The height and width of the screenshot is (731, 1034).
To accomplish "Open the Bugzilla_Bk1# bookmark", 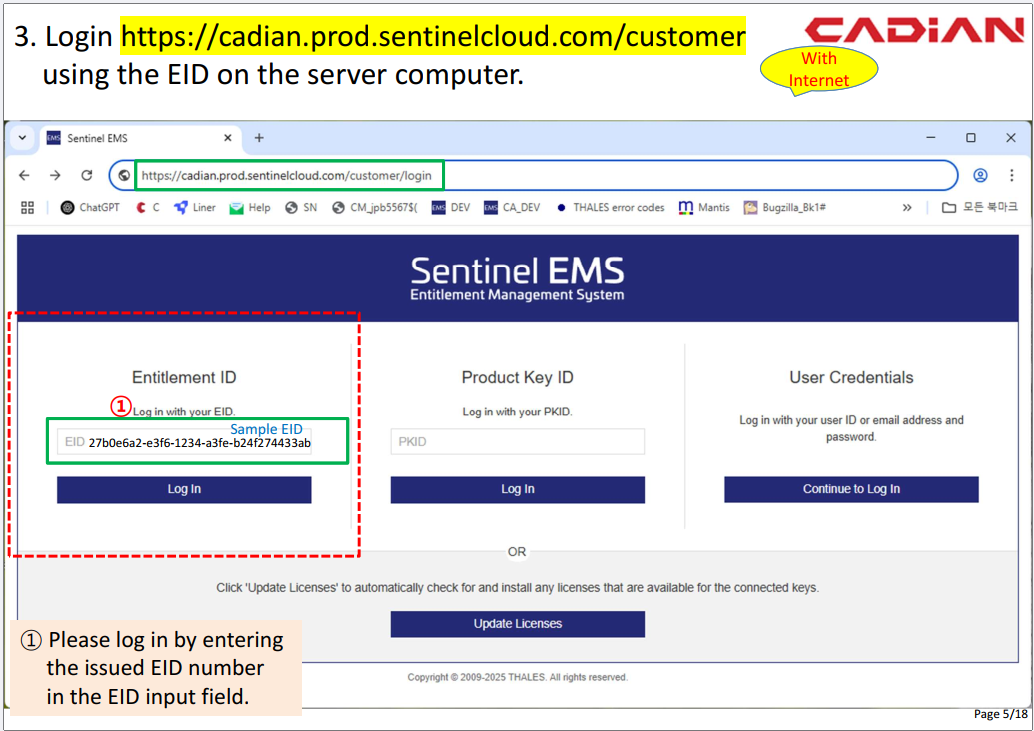I will pyautogui.click(x=784, y=208).
